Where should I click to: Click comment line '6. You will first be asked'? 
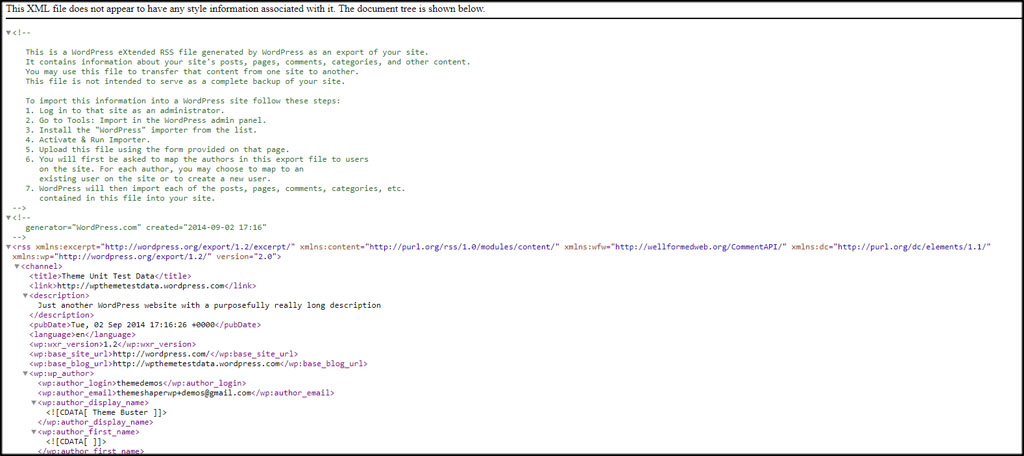pos(197,159)
